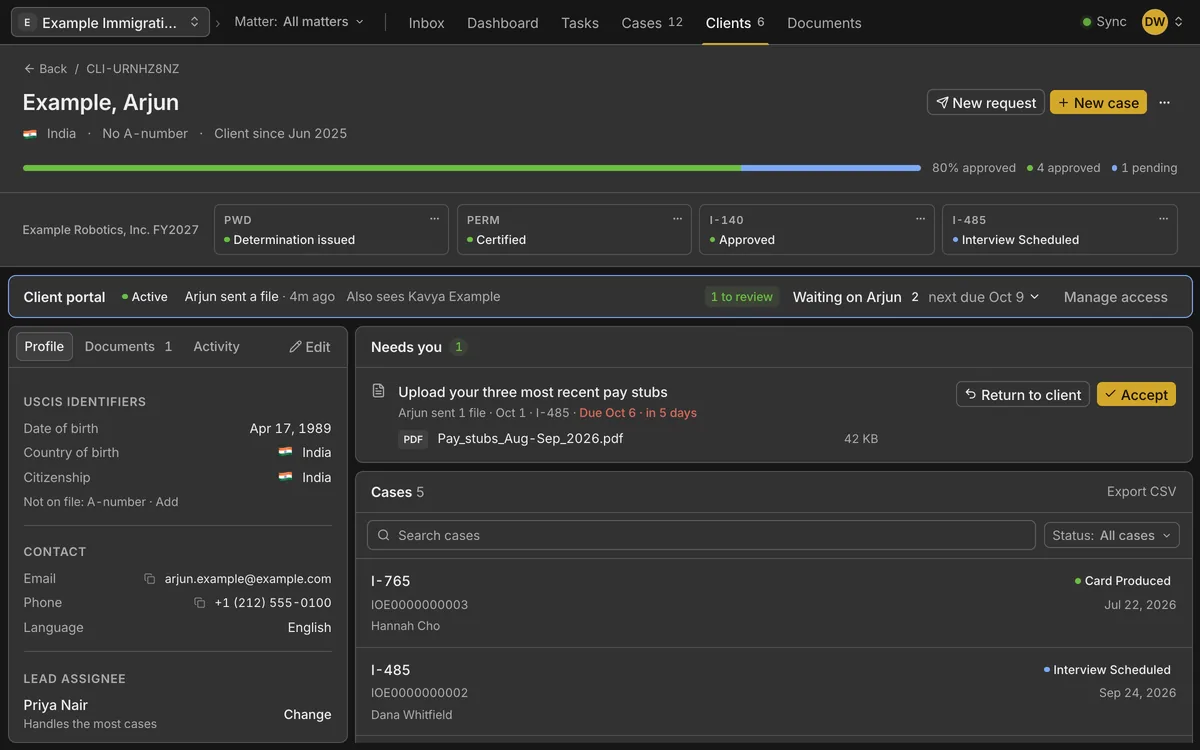Expand the organization switcher Example Immigration

point(110,22)
